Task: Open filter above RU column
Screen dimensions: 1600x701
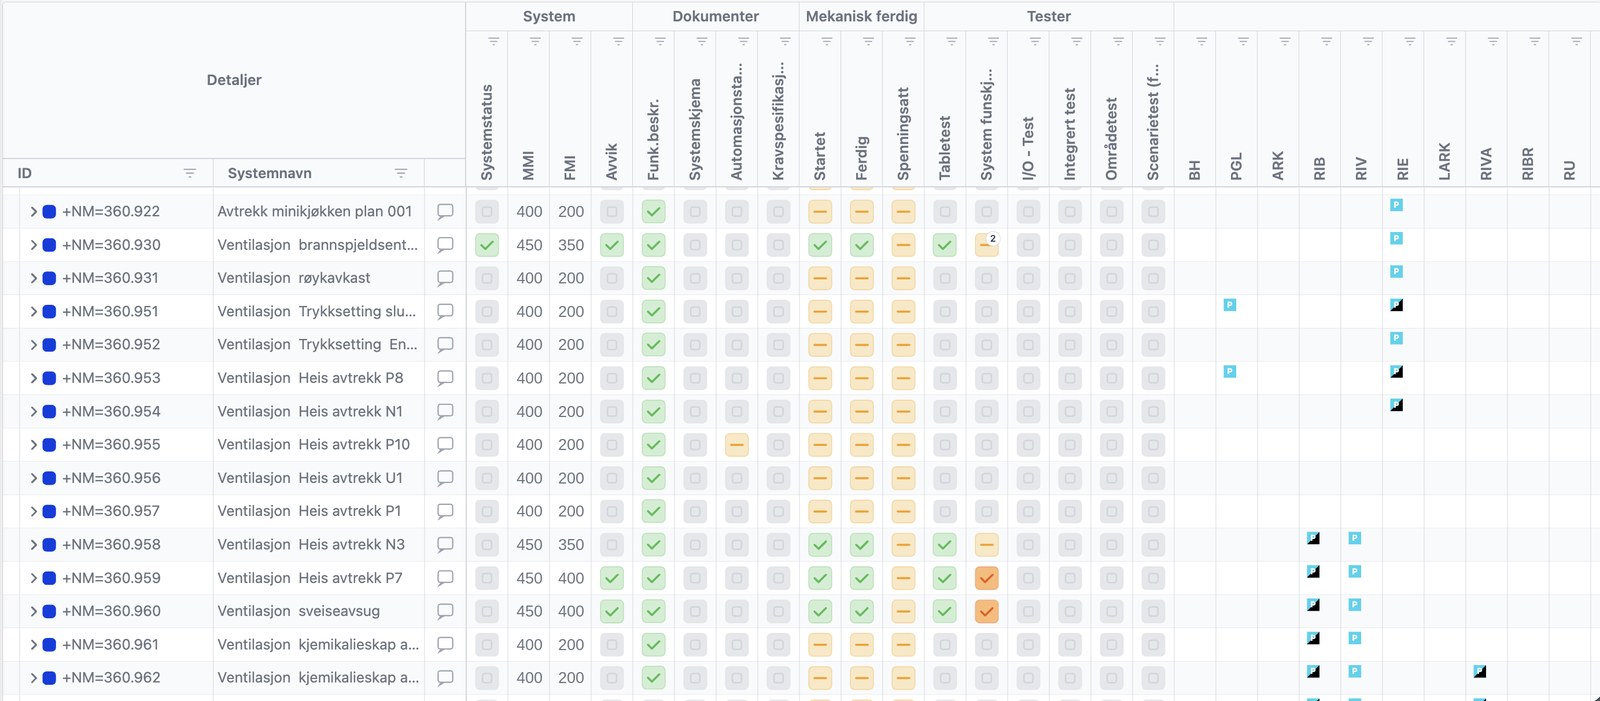Action: point(1576,41)
